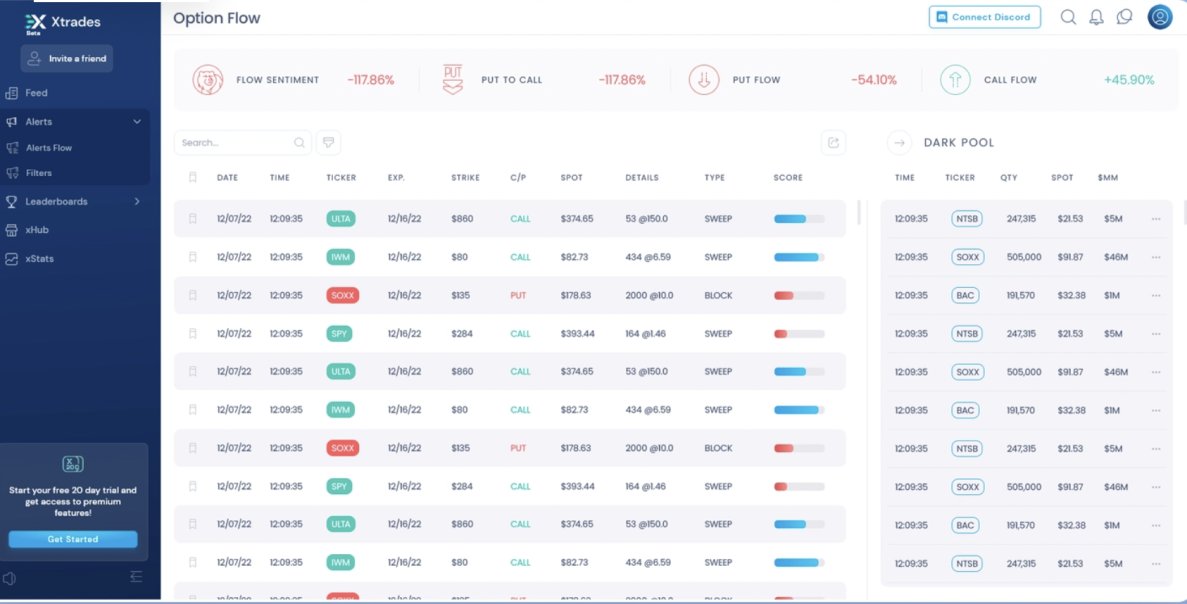Click the -54.10% put flow value
Viewport: 1187px width, 604px height.
click(874, 79)
